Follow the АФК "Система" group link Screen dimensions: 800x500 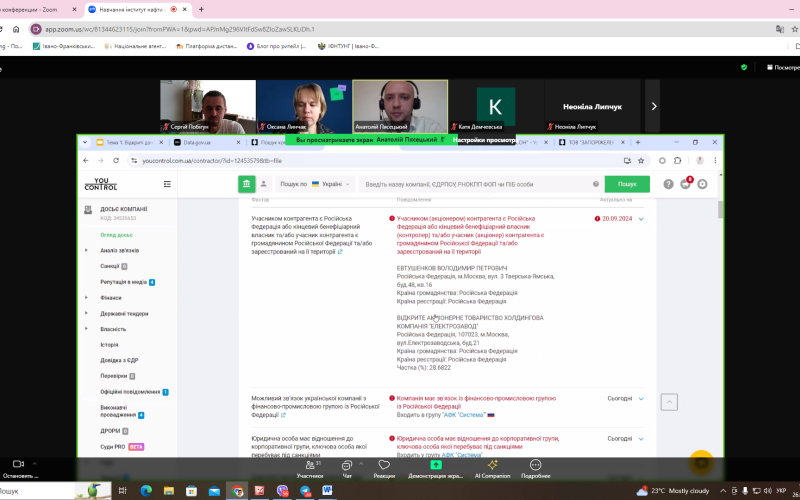[x=464, y=415]
